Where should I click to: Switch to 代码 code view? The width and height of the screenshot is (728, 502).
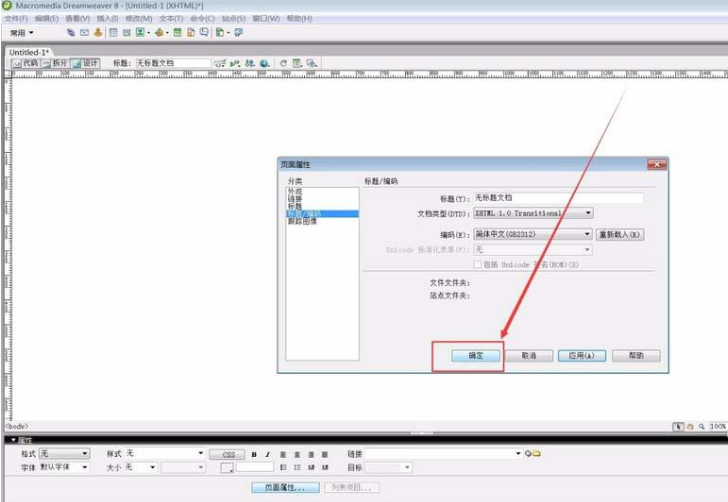[x=26, y=63]
